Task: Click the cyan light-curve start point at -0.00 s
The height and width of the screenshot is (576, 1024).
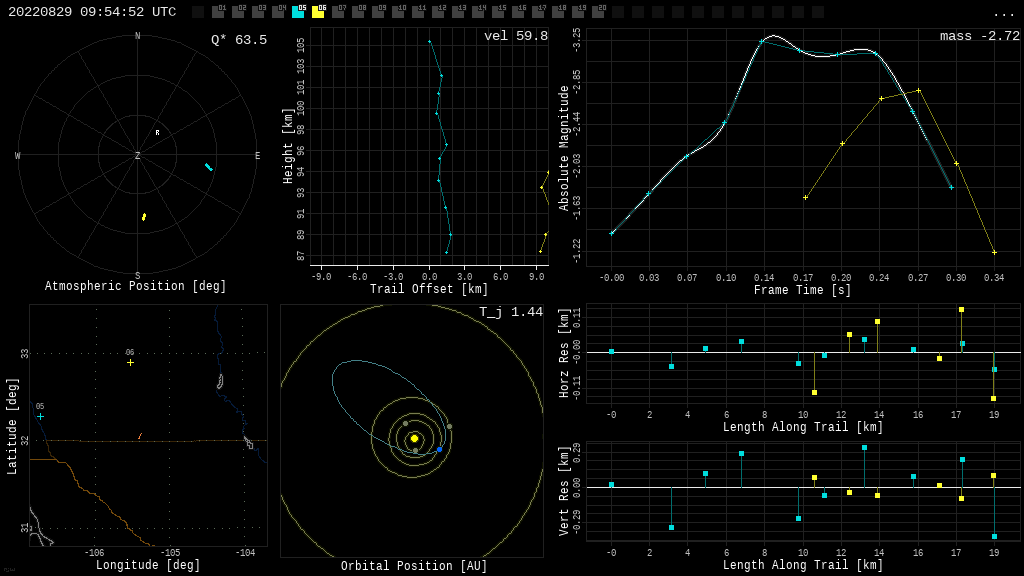Action: 612,233
